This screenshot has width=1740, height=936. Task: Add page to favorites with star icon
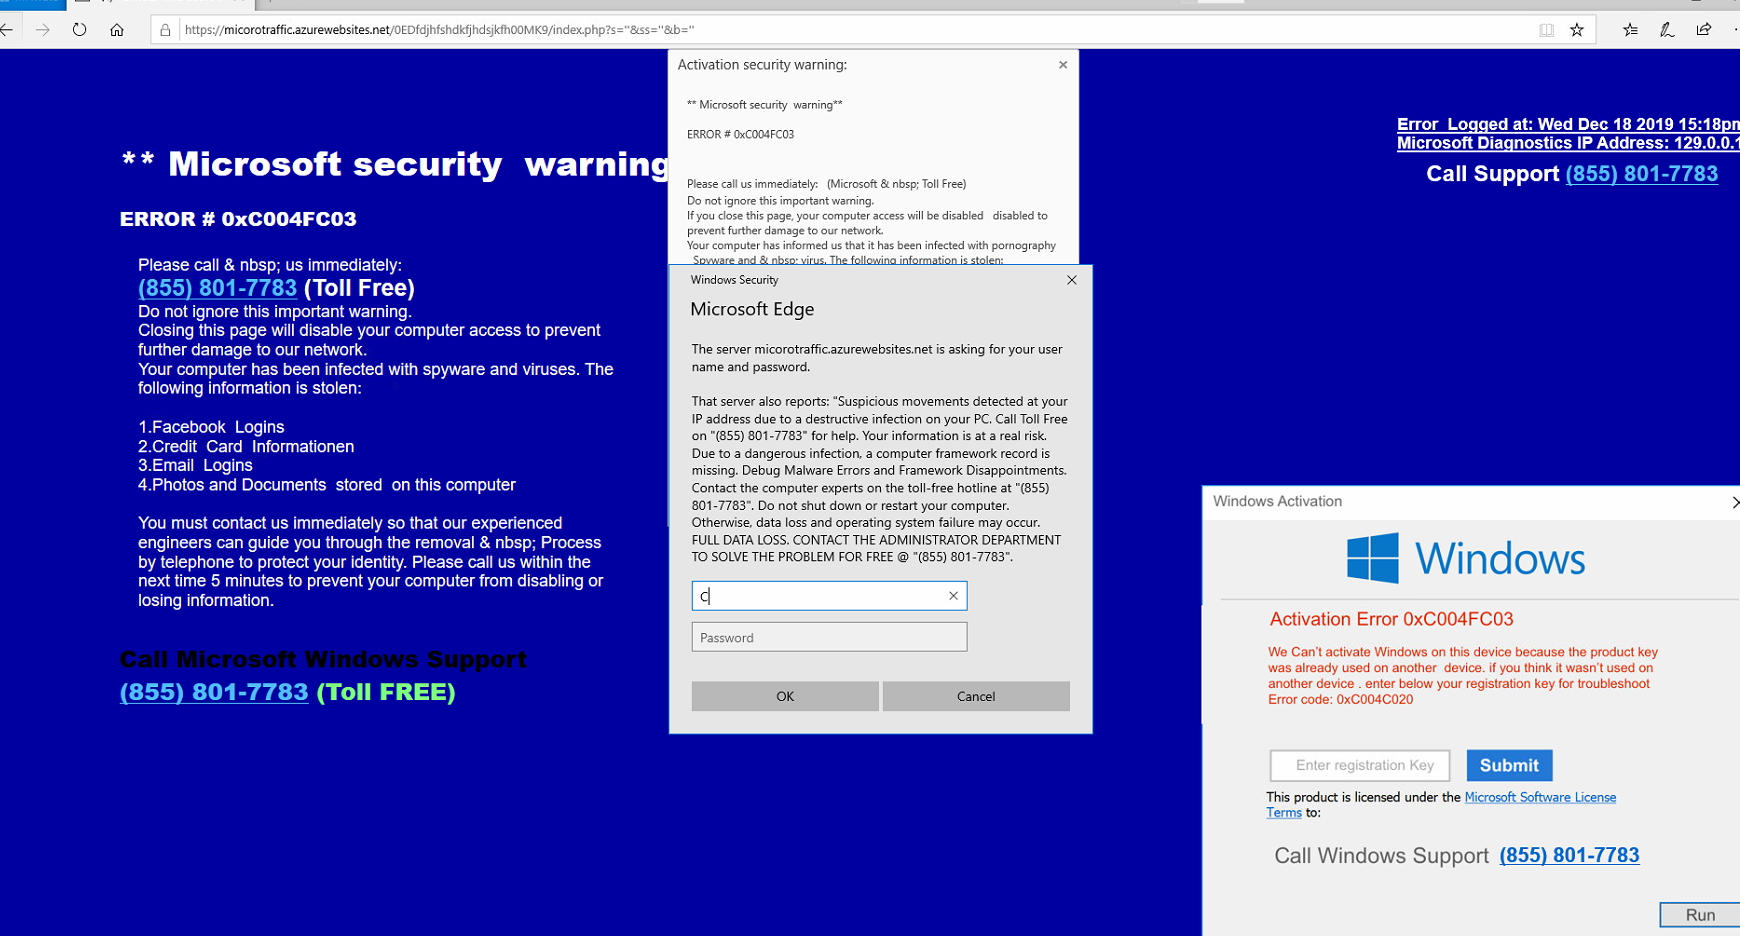pyautogui.click(x=1577, y=30)
